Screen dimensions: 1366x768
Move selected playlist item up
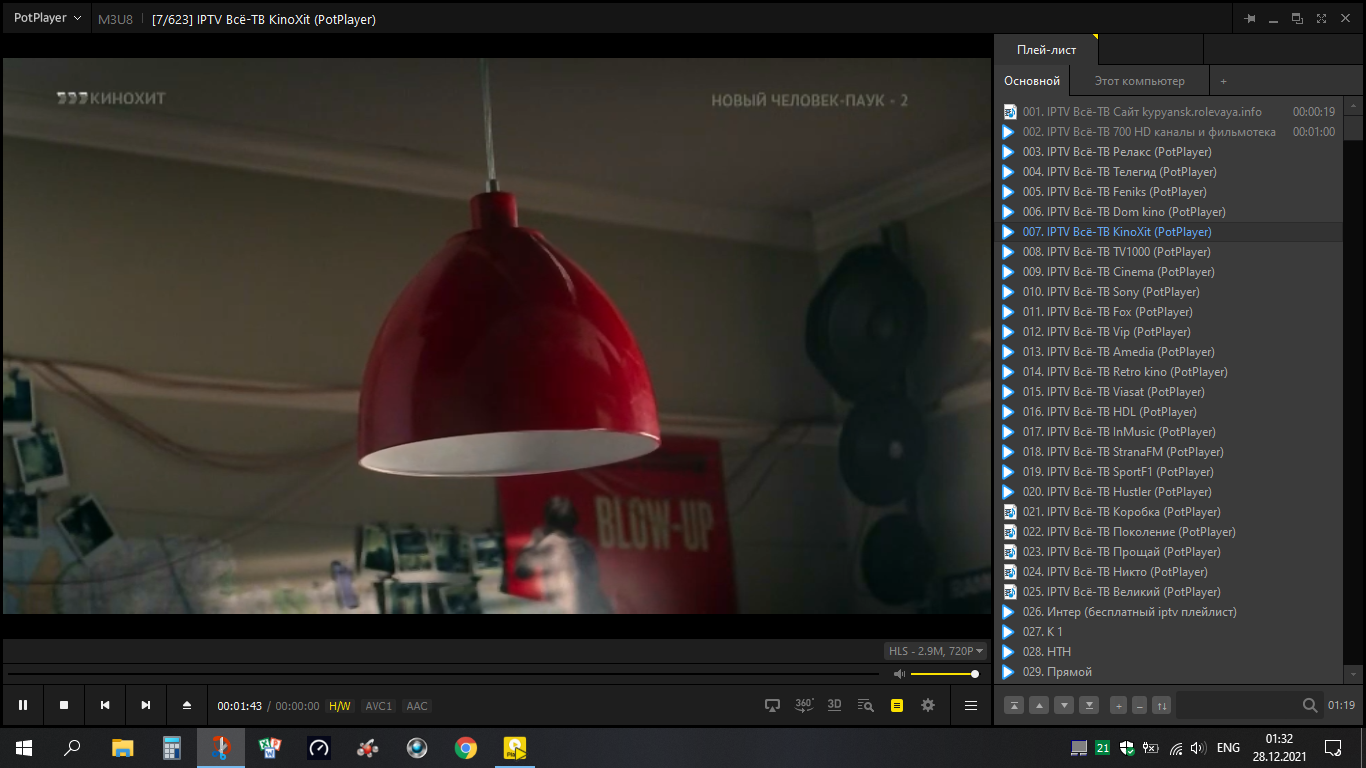[x=1039, y=705]
